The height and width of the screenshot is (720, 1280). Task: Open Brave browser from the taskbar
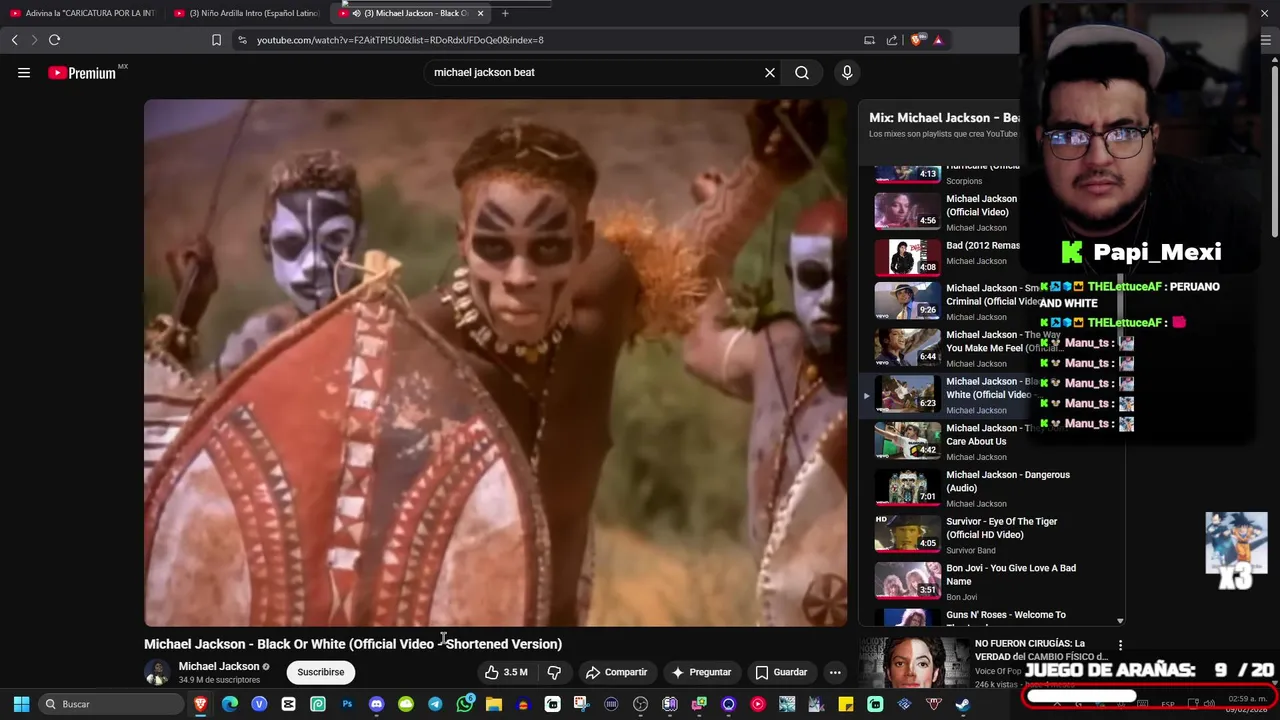pyautogui.click(x=201, y=704)
